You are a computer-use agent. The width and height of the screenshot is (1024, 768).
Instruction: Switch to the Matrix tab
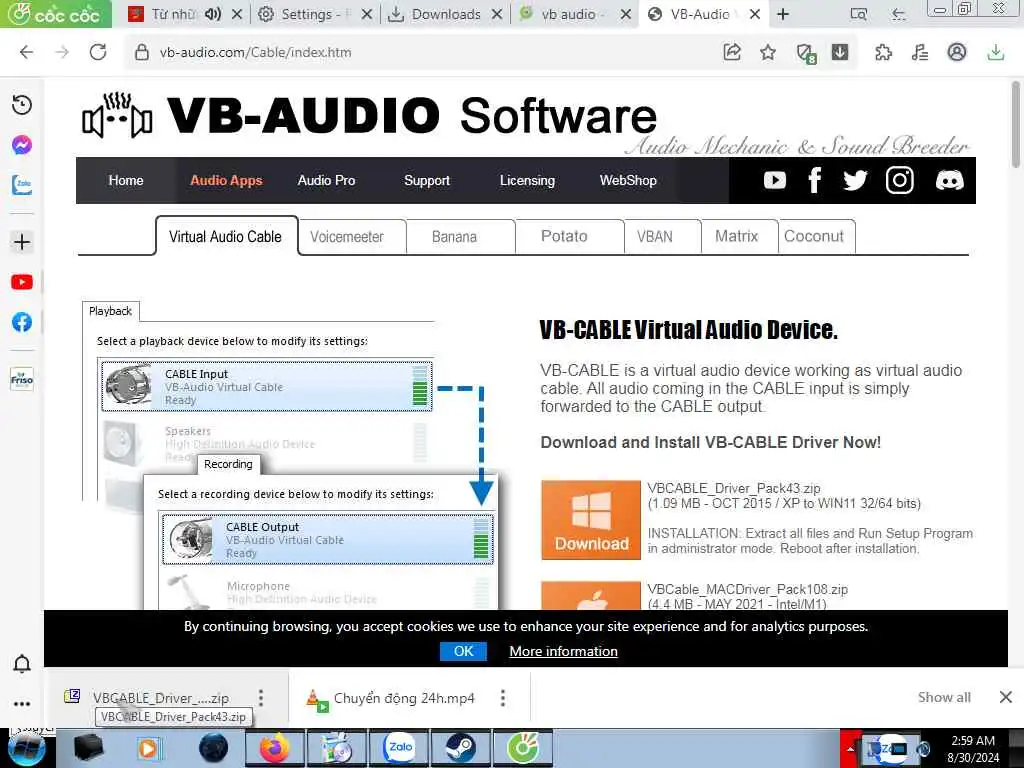coord(737,236)
